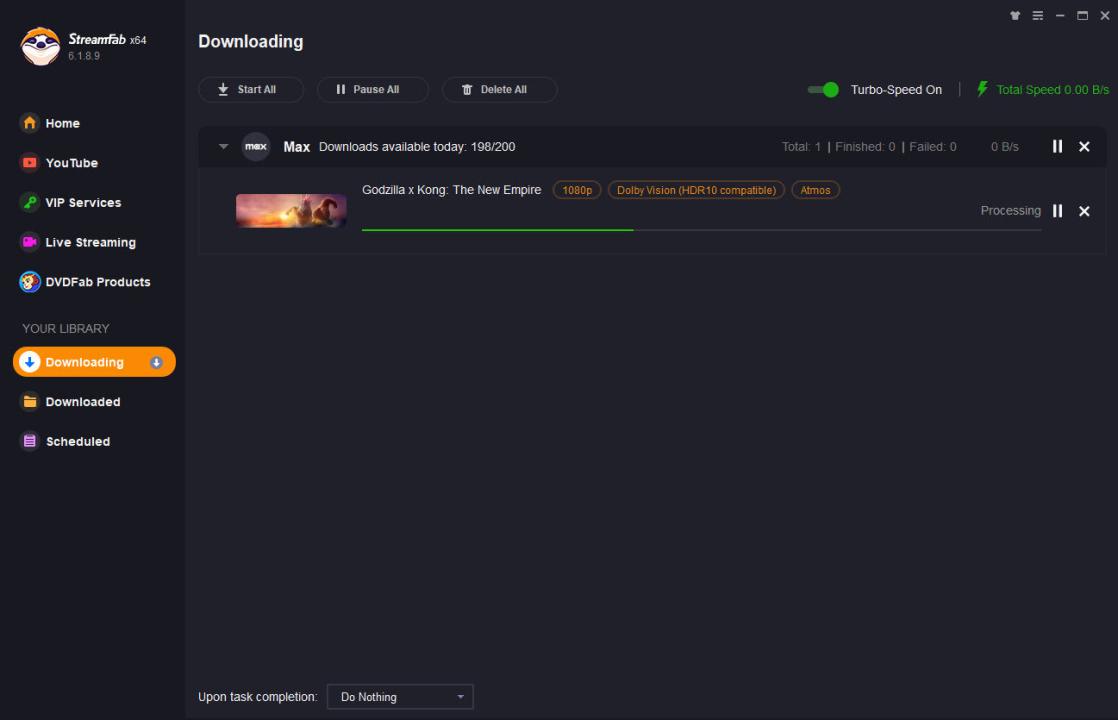Click the Max service logo

(x=256, y=147)
